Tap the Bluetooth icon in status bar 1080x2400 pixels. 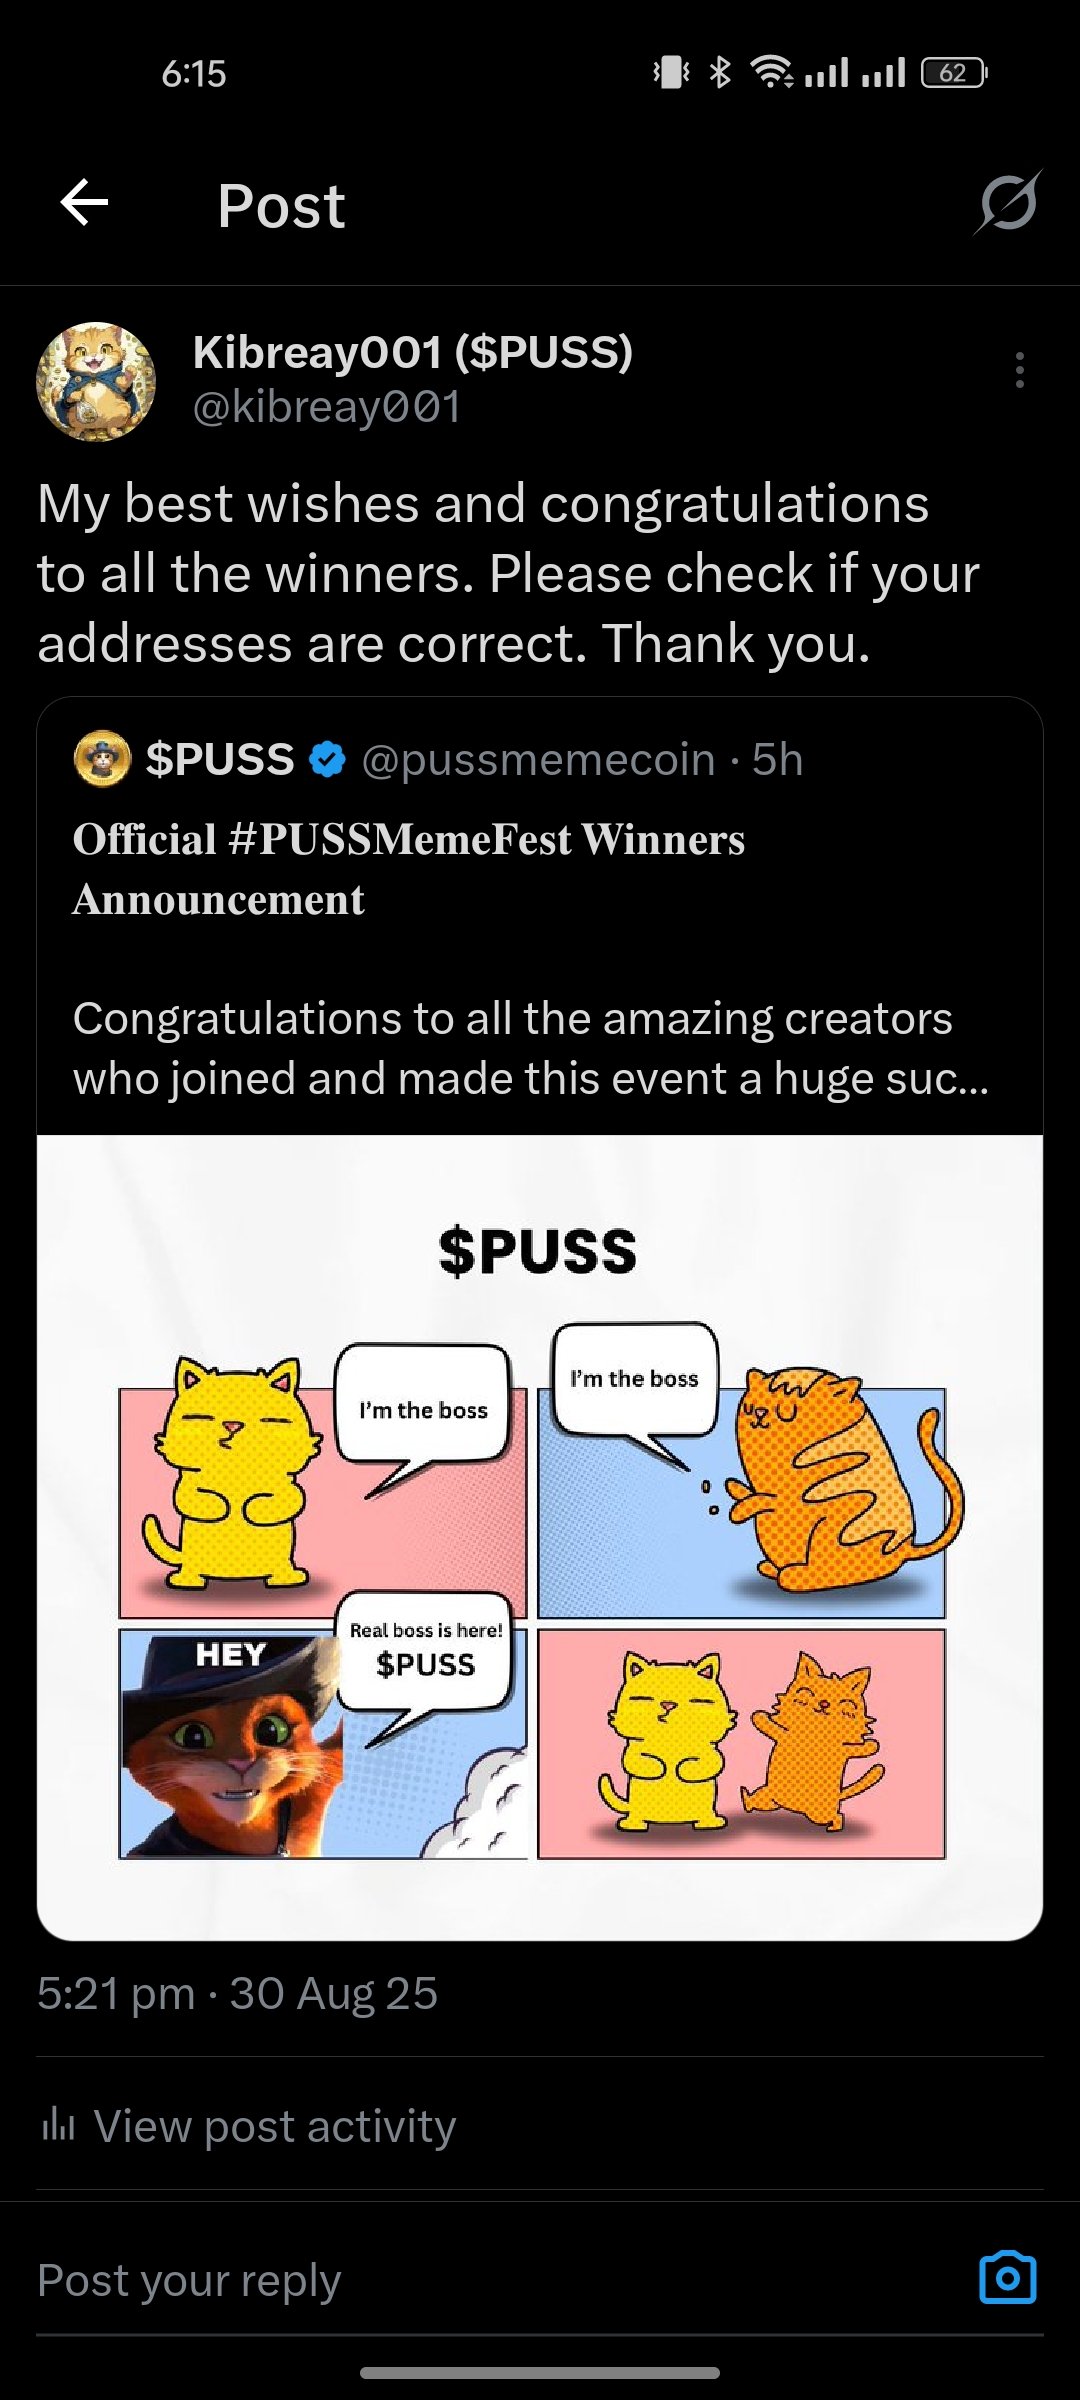coord(720,72)
